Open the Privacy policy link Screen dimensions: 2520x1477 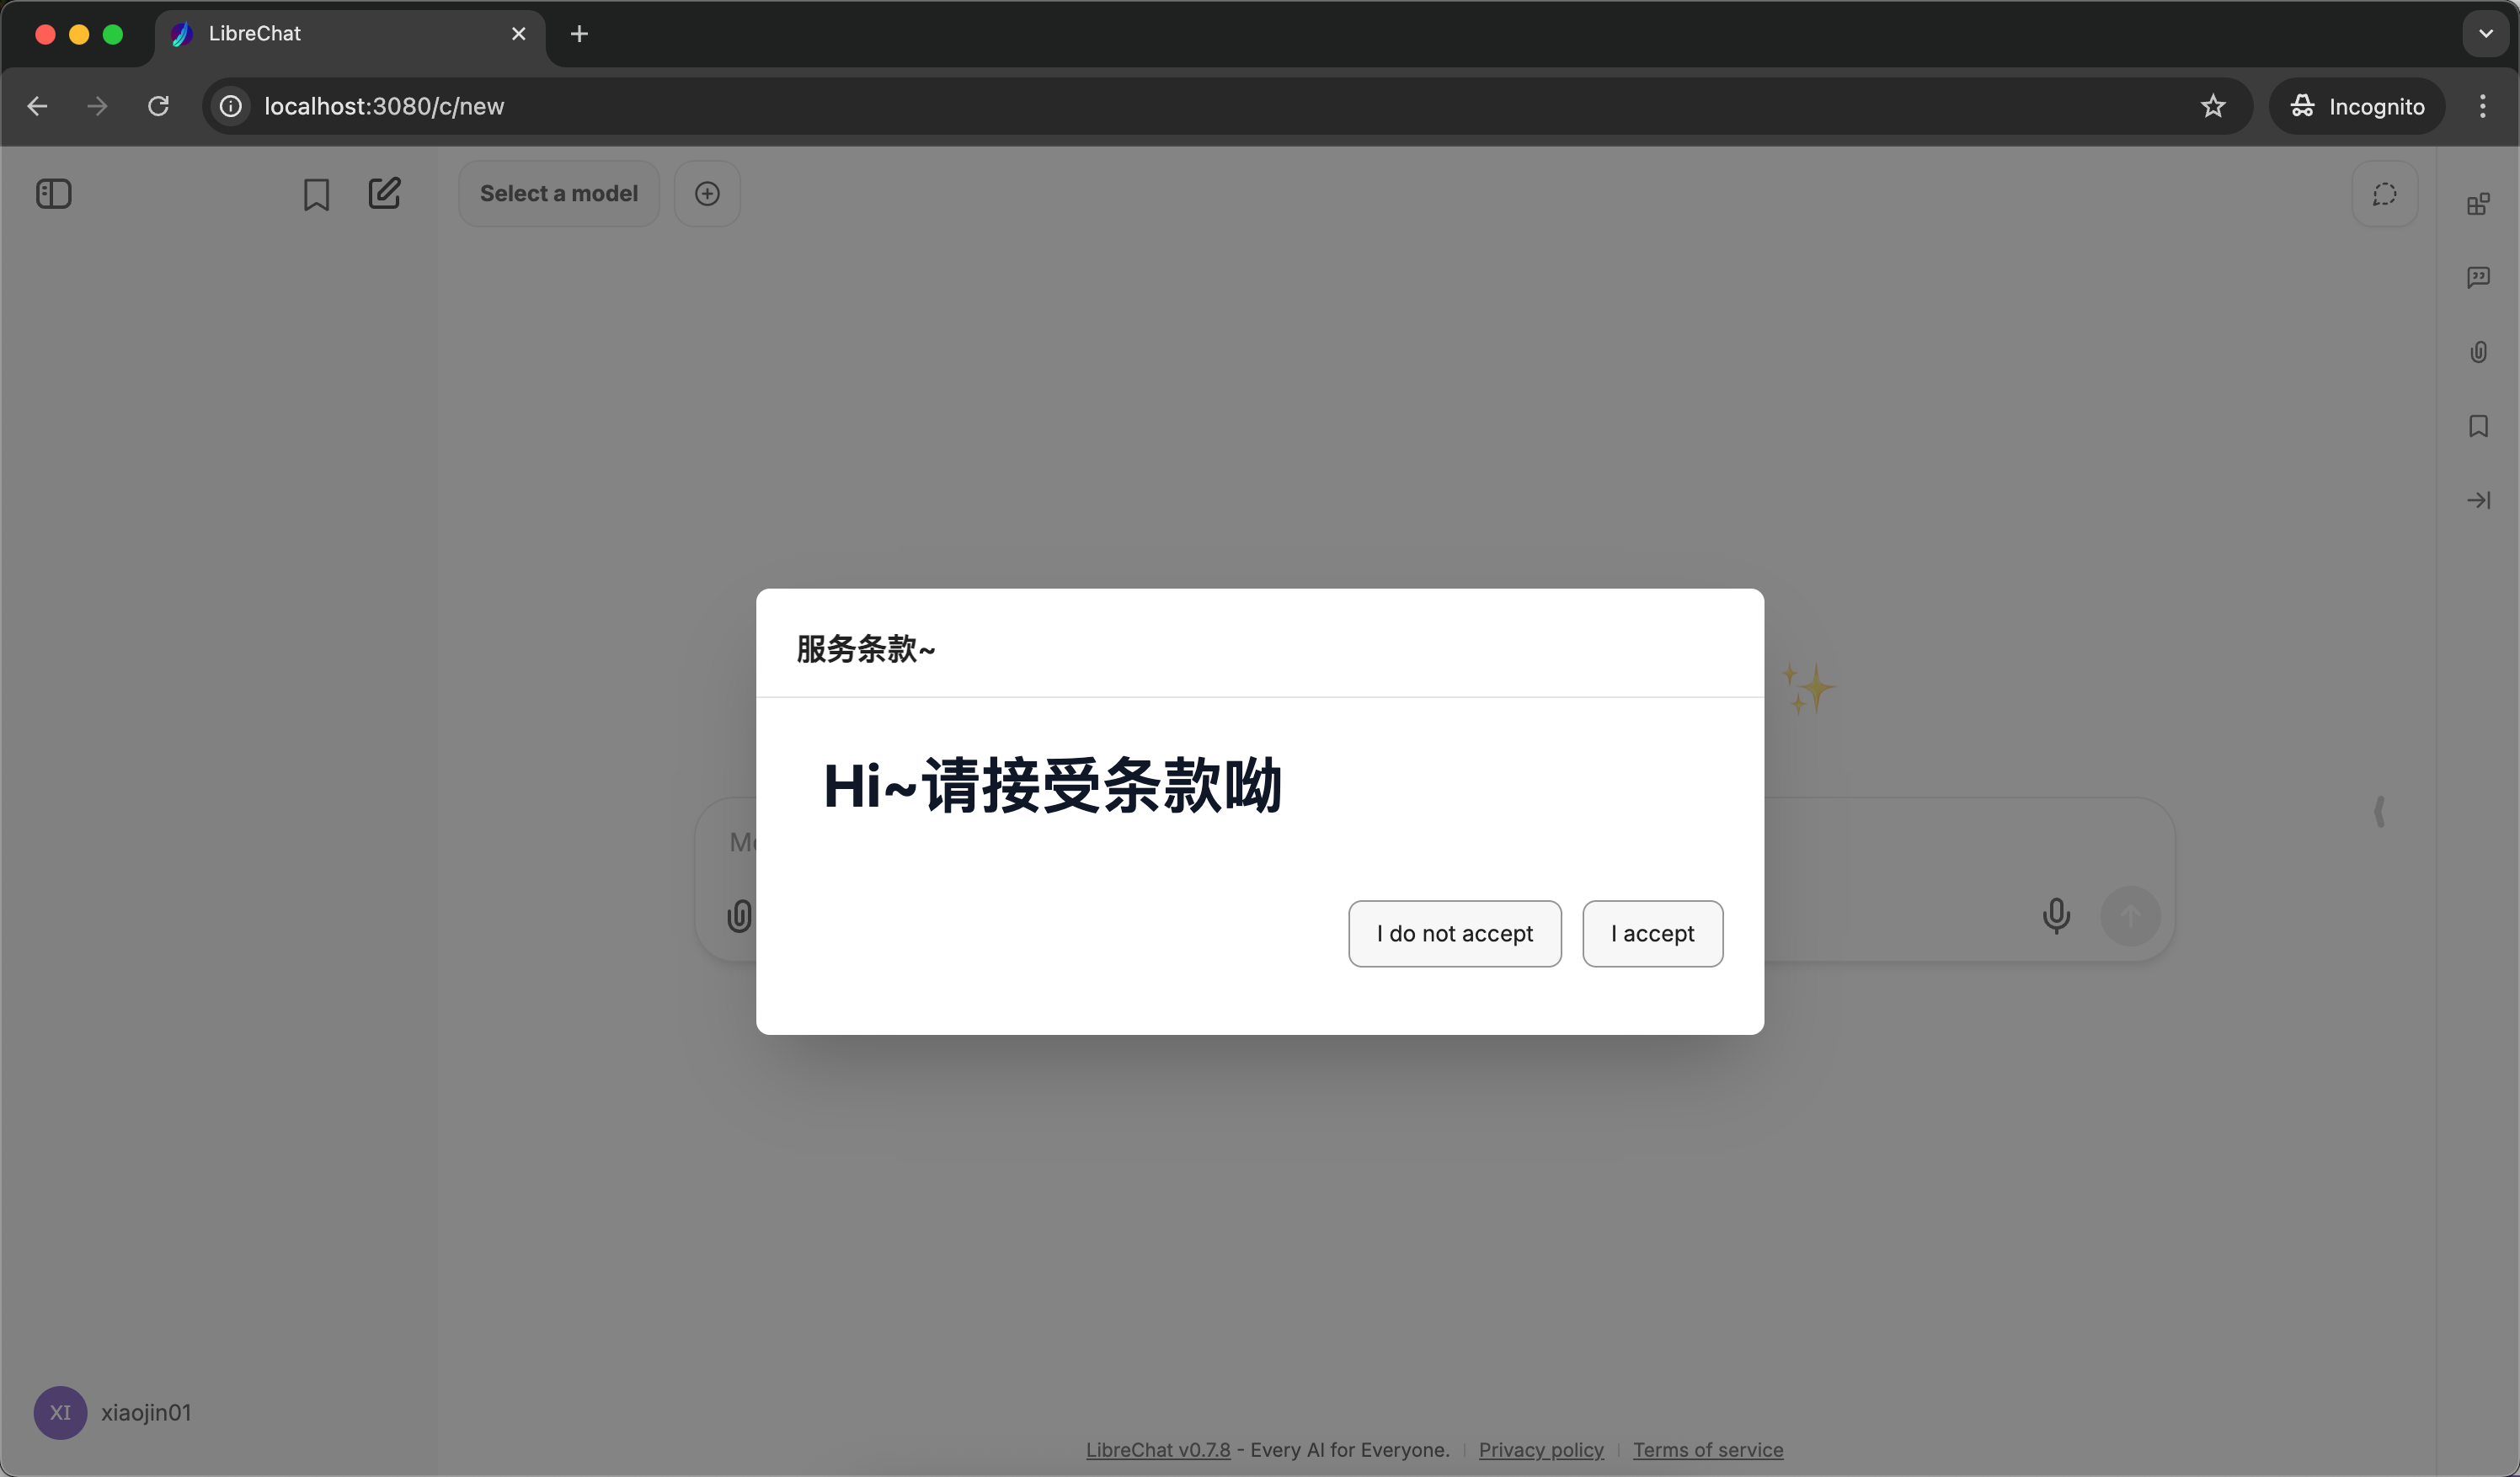[x=1540, y=1450]
